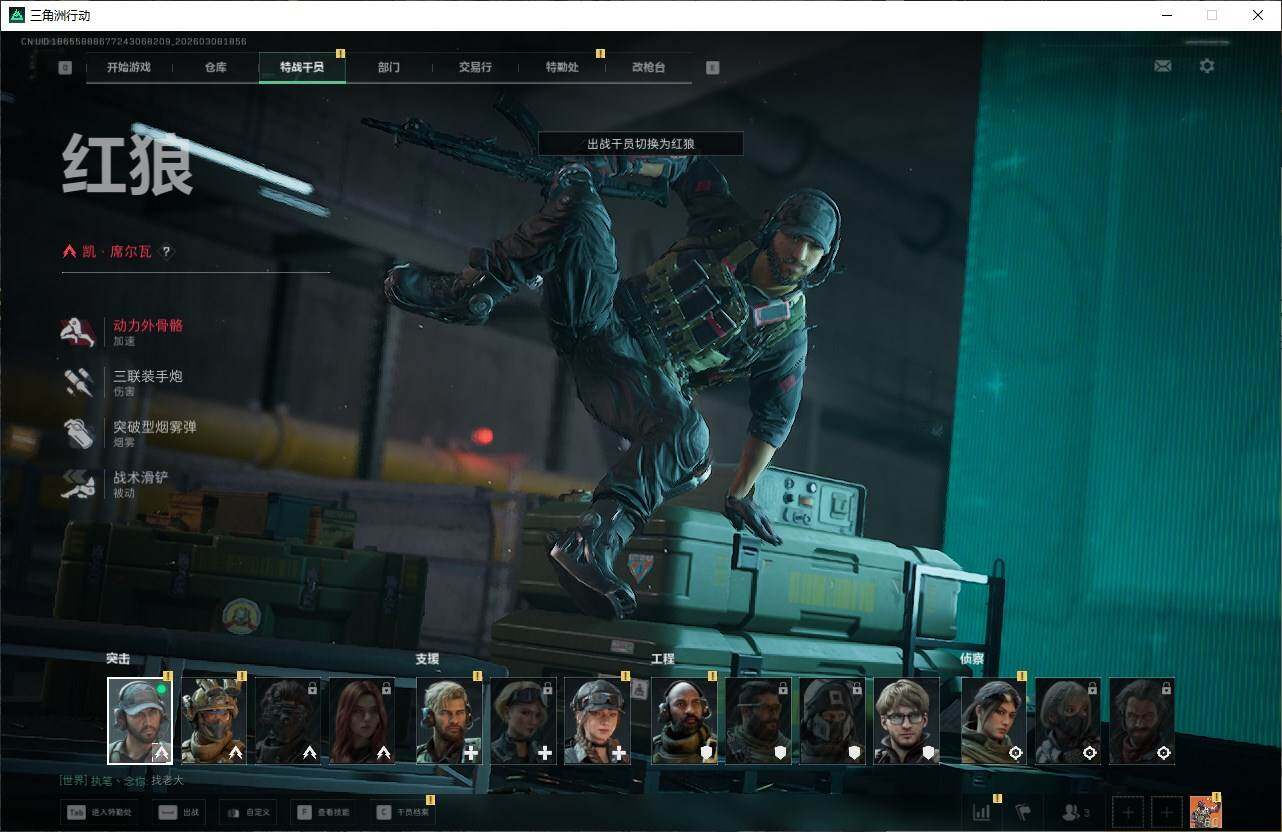Open the 交易行 tab

tap(475, 67)
